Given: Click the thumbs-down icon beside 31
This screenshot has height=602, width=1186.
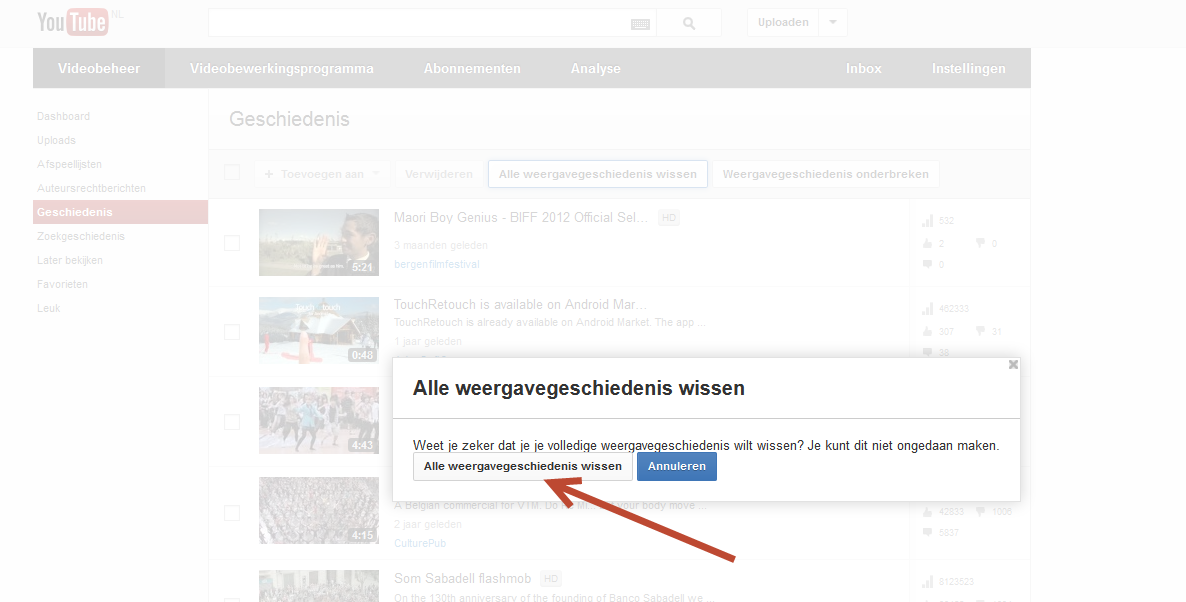Looking at the screenshot, I should pos(980,331).
